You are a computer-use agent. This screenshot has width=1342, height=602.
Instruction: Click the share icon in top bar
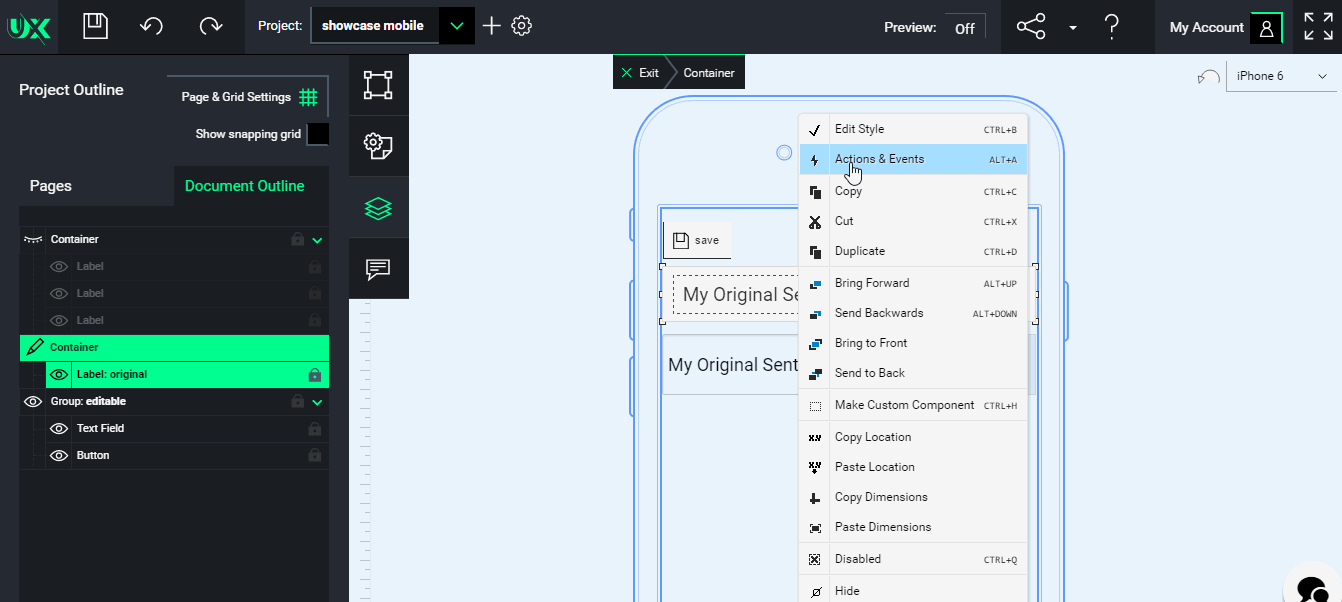[x=1031, y=27]
